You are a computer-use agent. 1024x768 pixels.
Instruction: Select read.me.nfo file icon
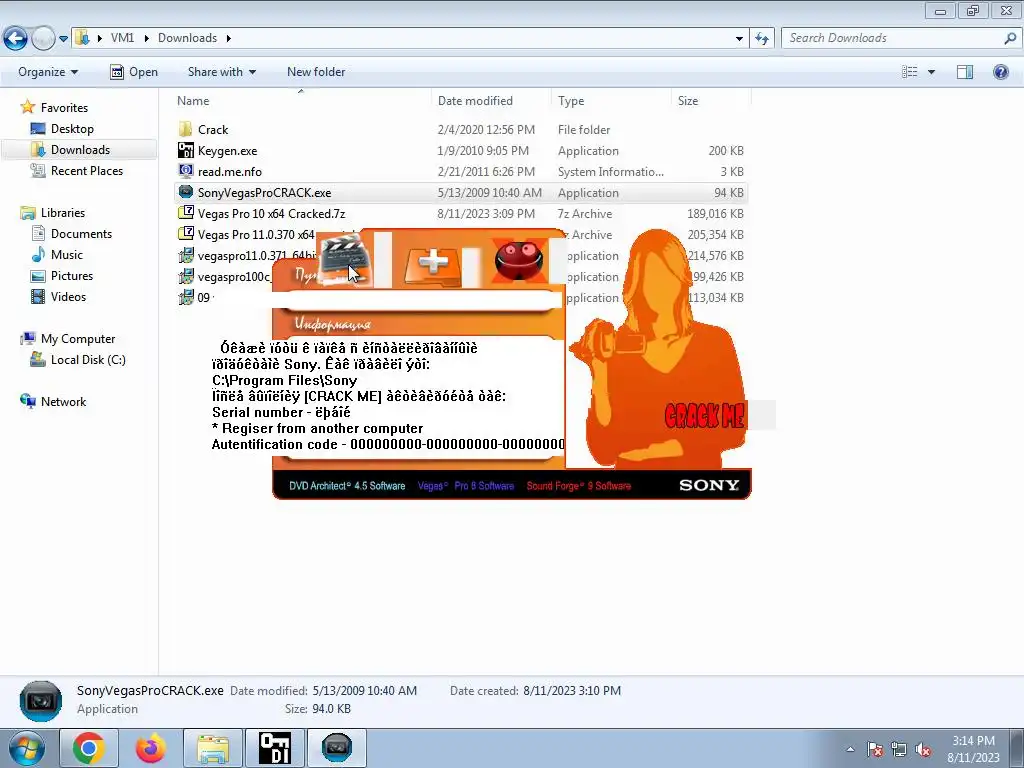click(185, 171)
